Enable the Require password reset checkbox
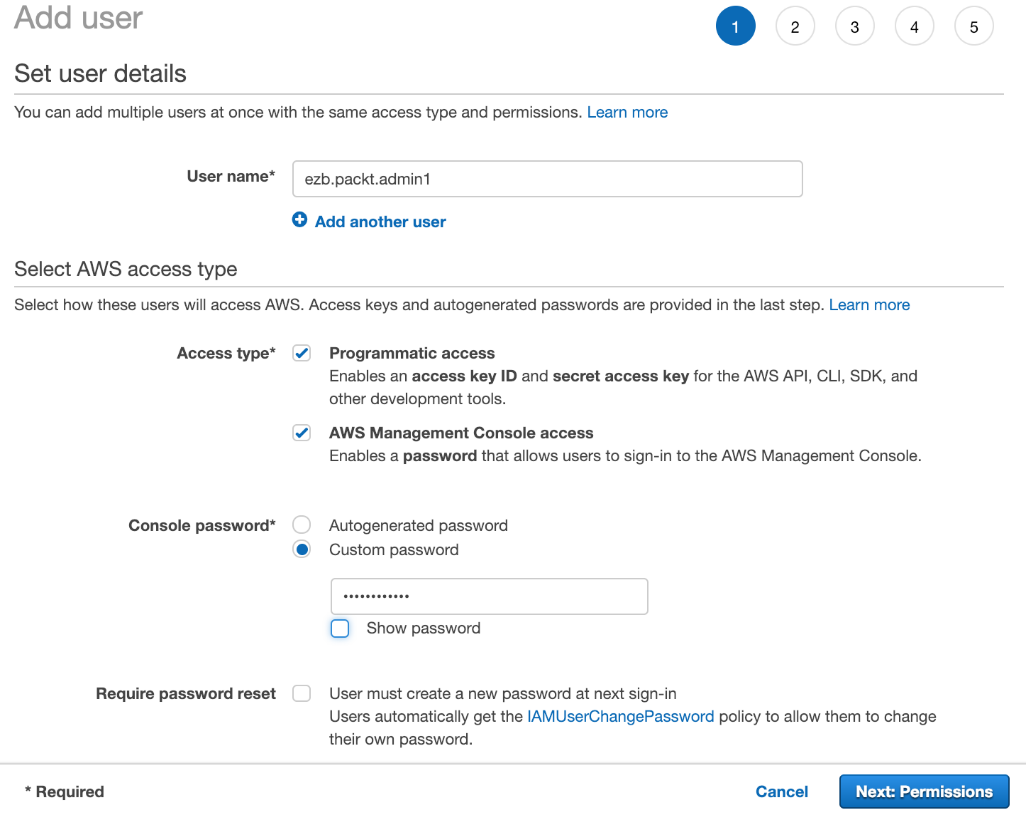This screenshot has width=1026, height=815. click(x=302, y=693)
